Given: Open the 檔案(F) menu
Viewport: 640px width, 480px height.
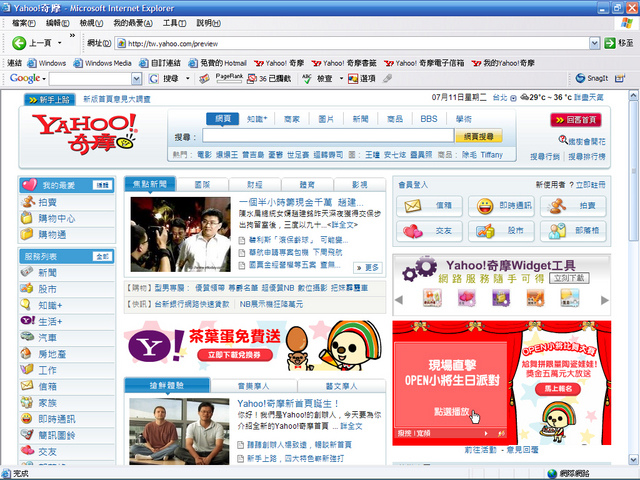Looking at the screenshot, I should [x=24, y=23].
